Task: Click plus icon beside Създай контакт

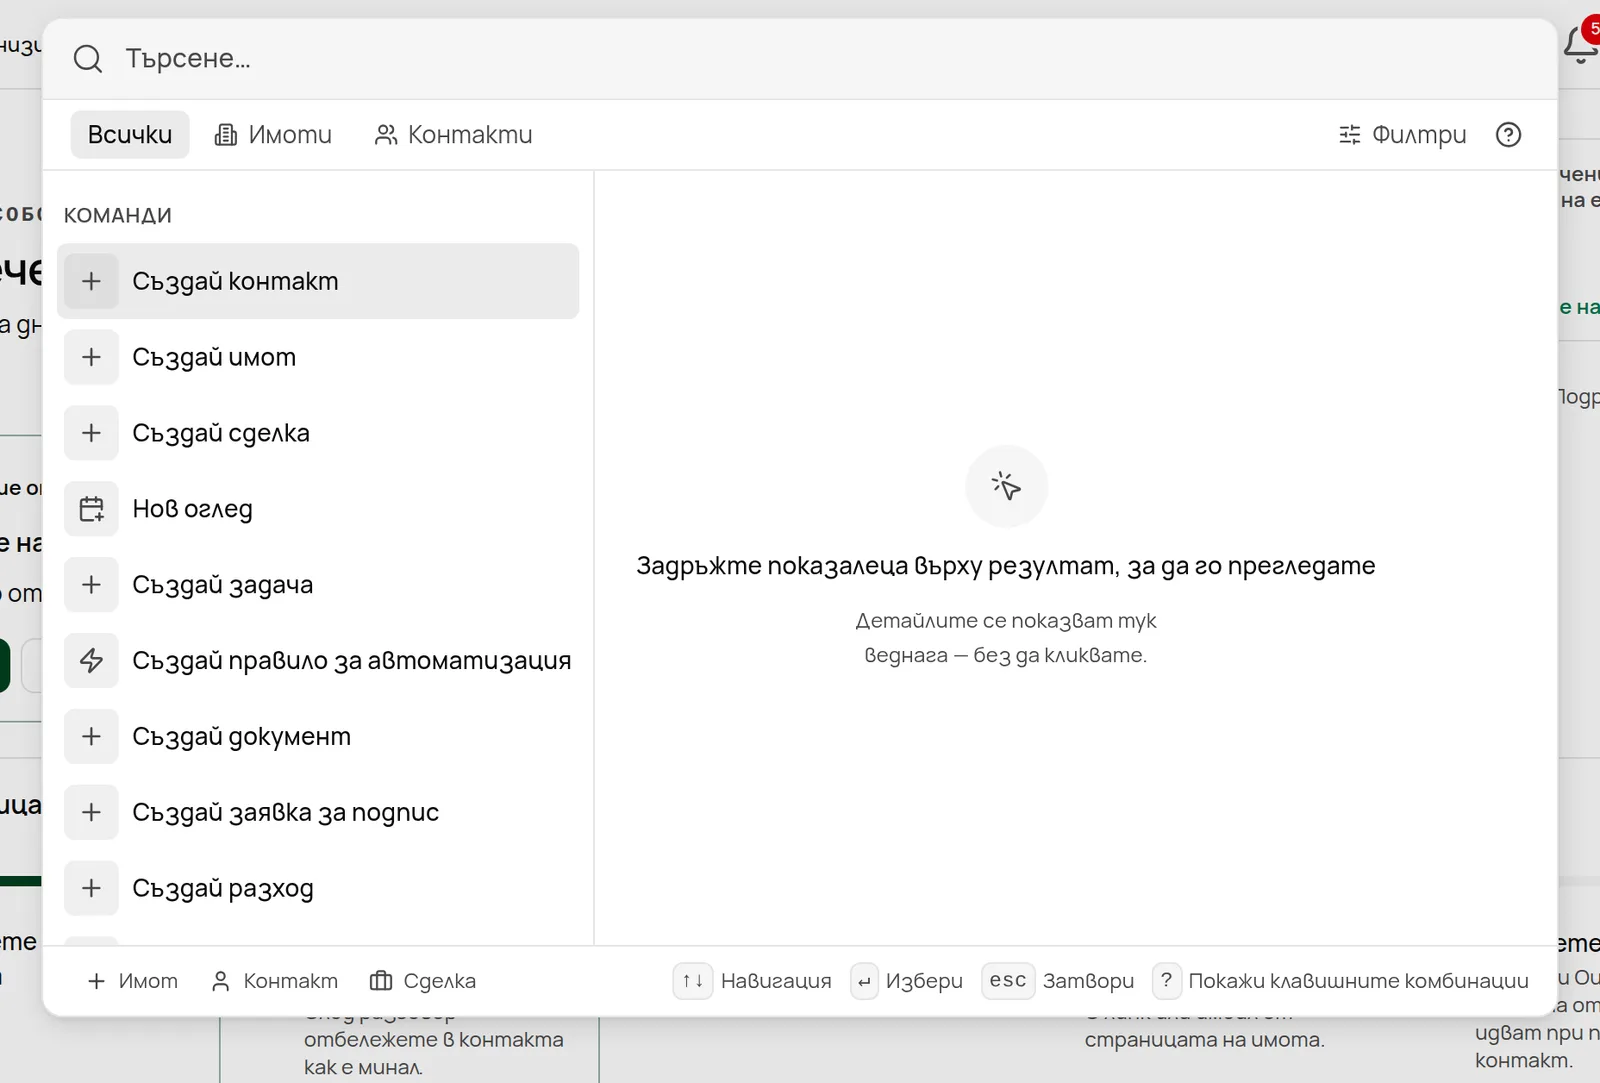Action: tap(92, 281)
